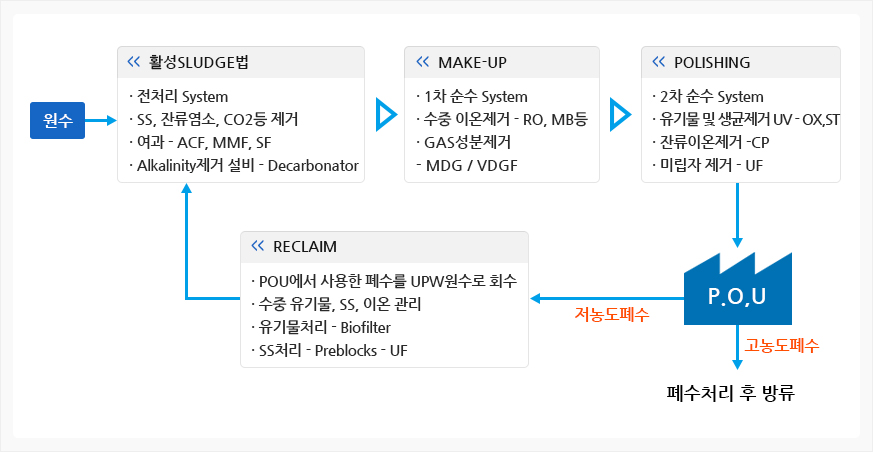This screenshot has height=453, width=874.
Task: Click the arrow from 원수 to 활성SLUDGE법
Action: tap(101, 120)
